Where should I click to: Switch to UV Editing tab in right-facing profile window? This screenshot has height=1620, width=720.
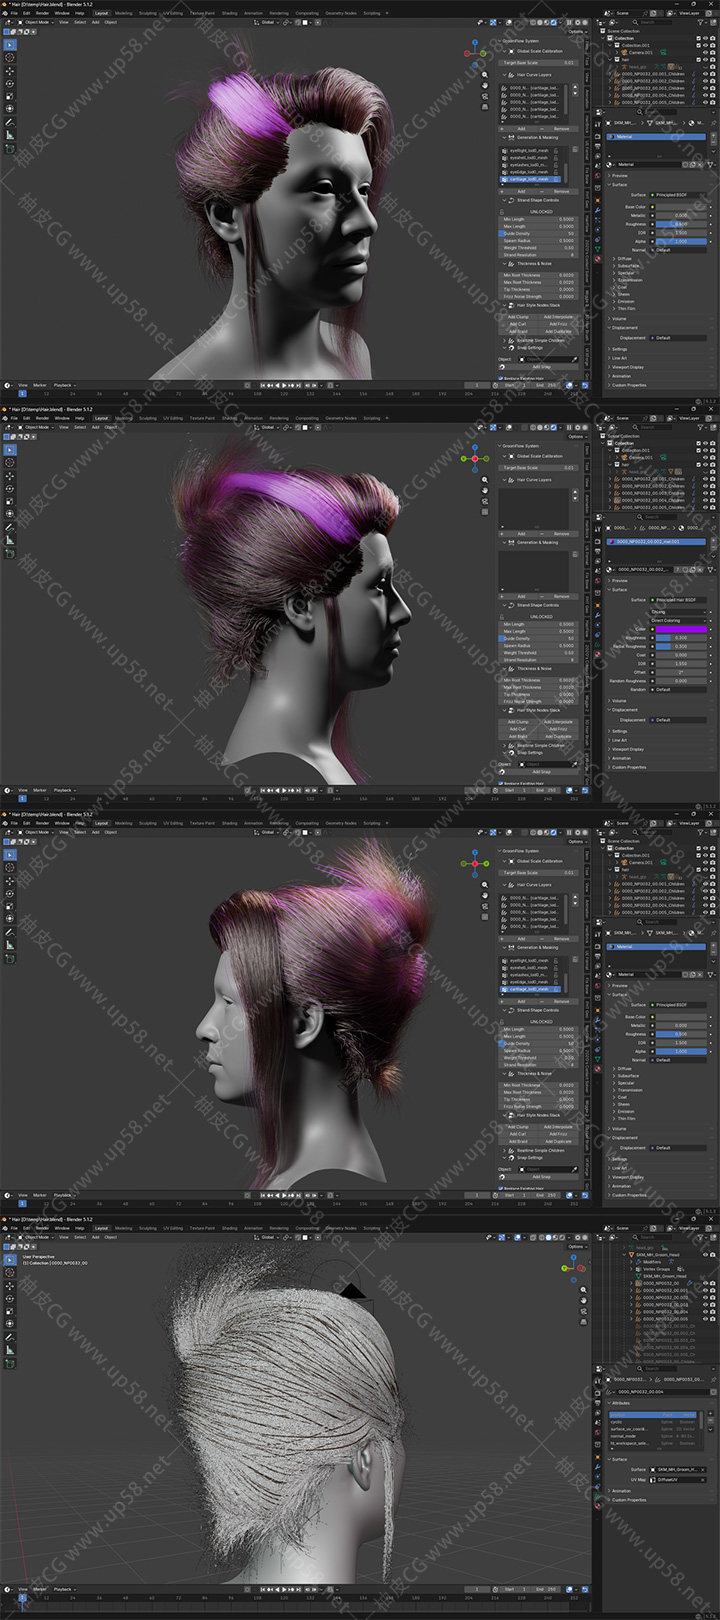click(x=173, y=418)
